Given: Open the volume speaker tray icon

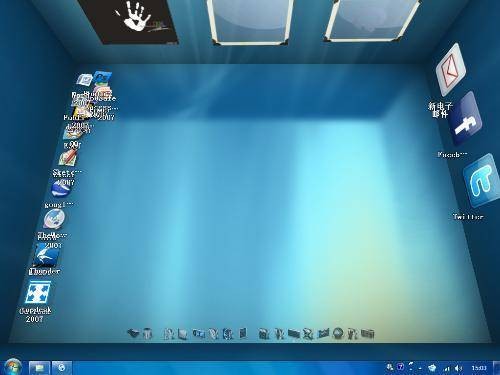Looking at the screenshot, I should click(x=459, y=368).
